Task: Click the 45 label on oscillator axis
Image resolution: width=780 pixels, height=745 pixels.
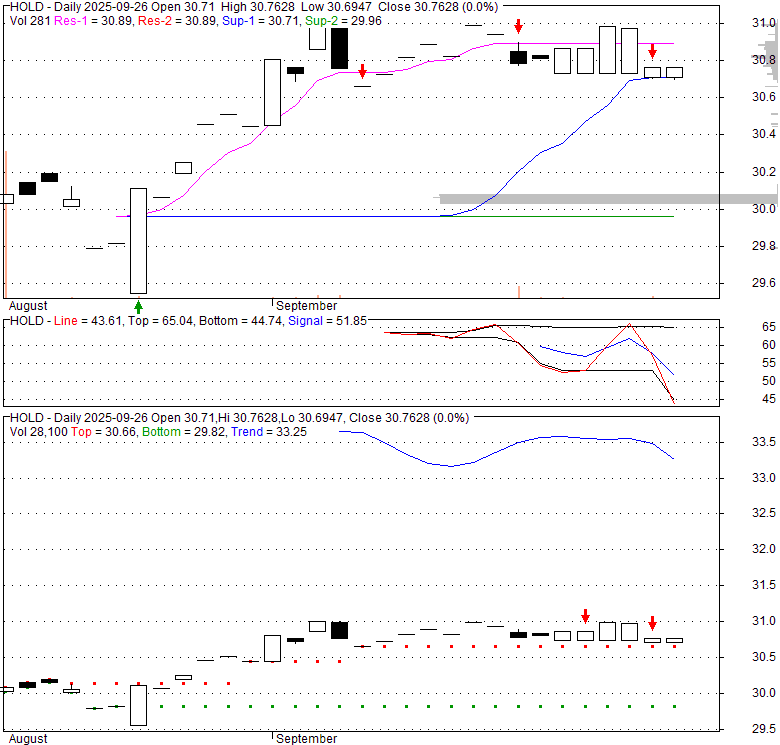Action: pyautogui.click(x=769, y=399)
